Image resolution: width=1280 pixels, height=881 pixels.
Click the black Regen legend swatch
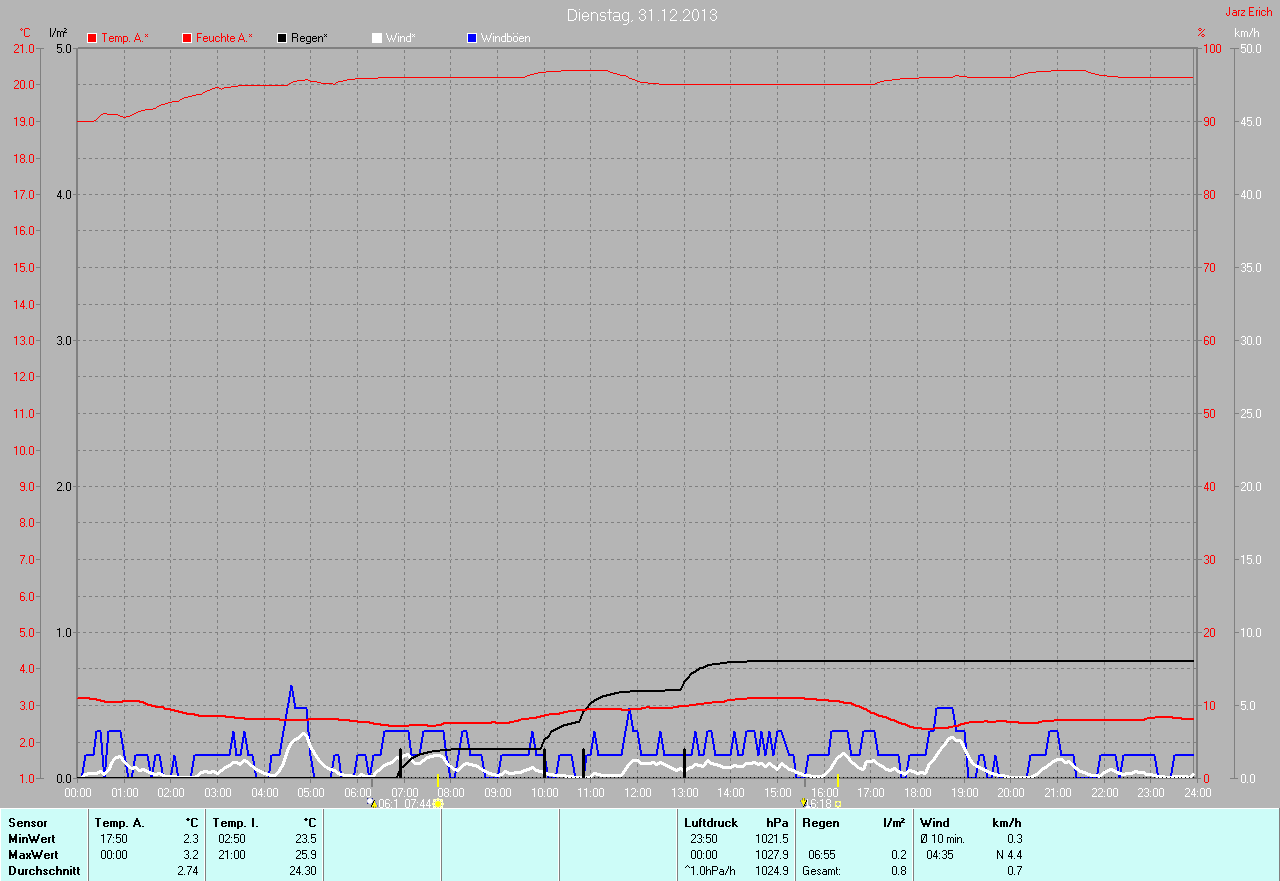tap(282, 38)
